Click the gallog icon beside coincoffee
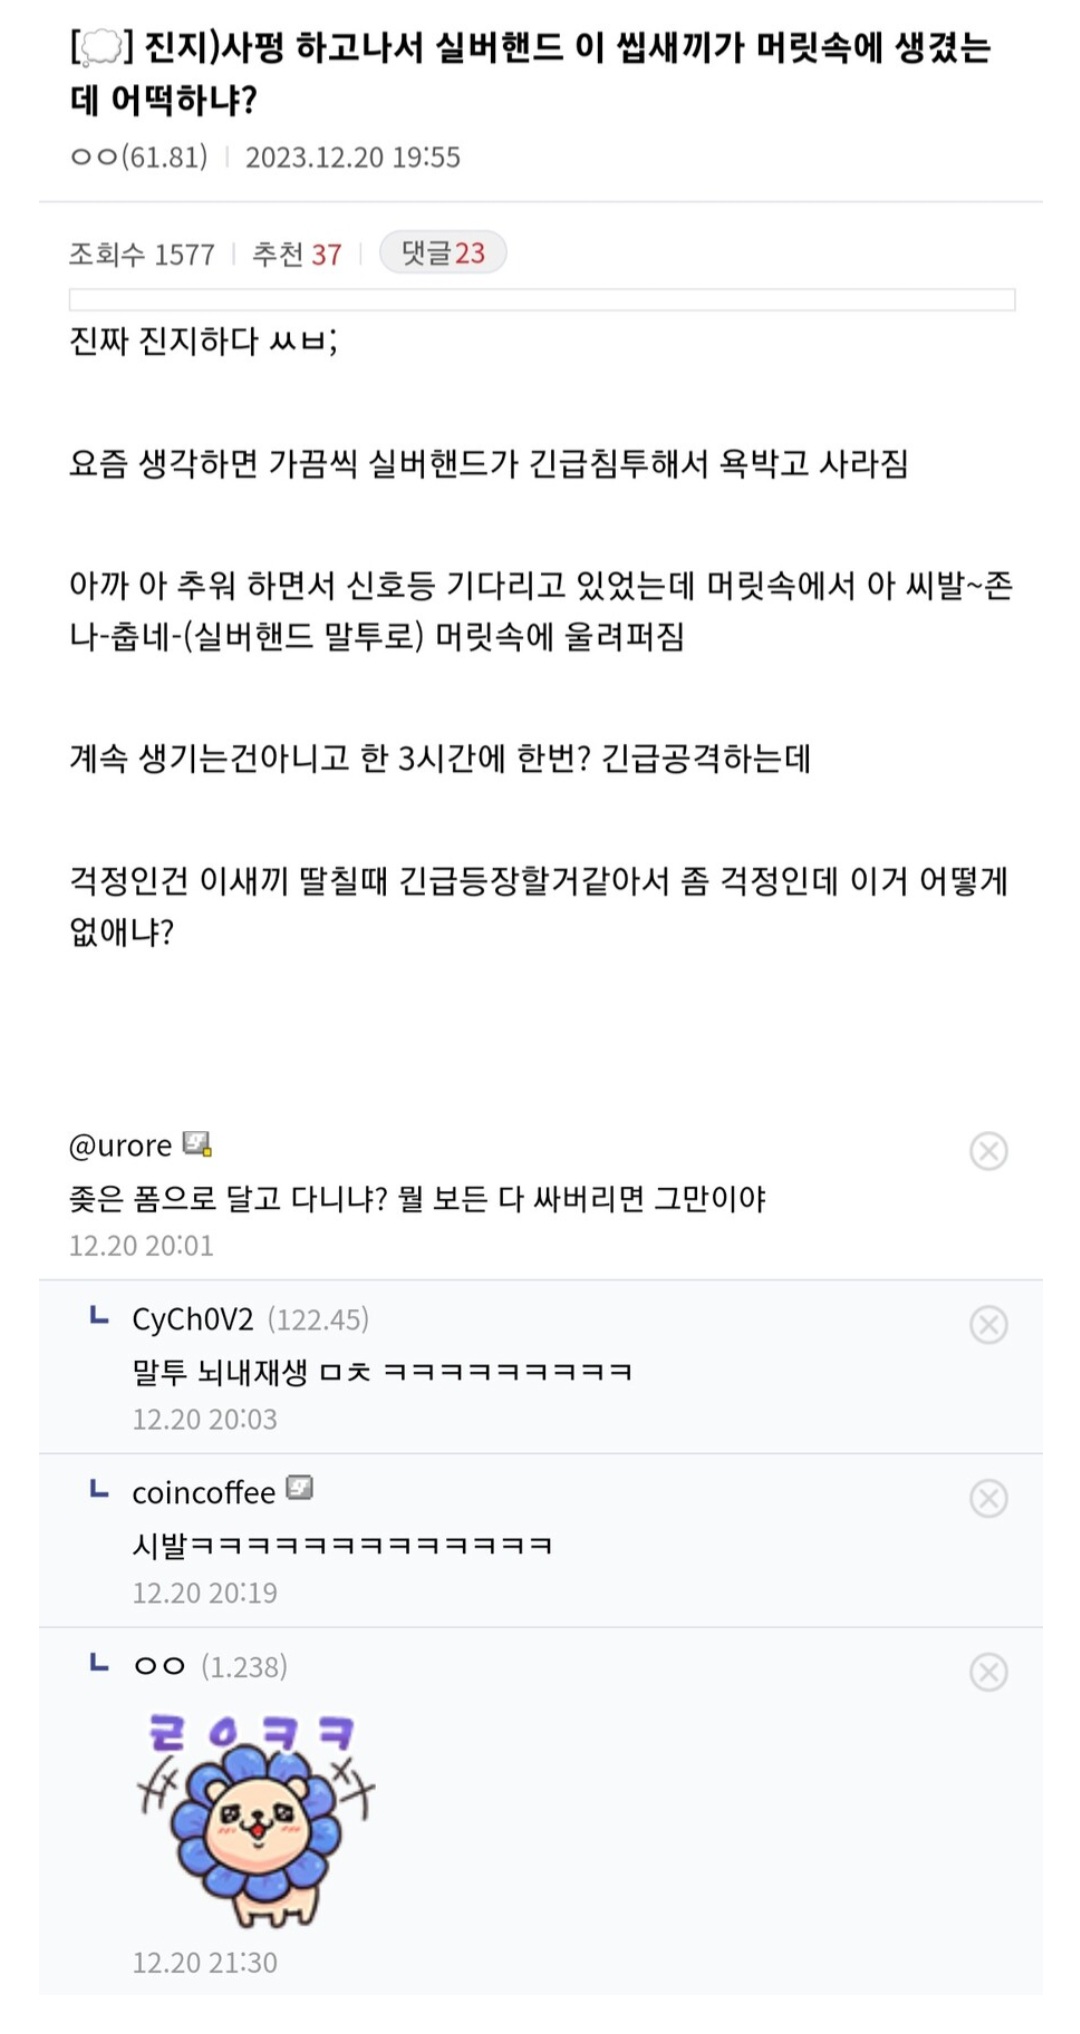This screenshot has height=2034, width=1080. pos(300,1489)
